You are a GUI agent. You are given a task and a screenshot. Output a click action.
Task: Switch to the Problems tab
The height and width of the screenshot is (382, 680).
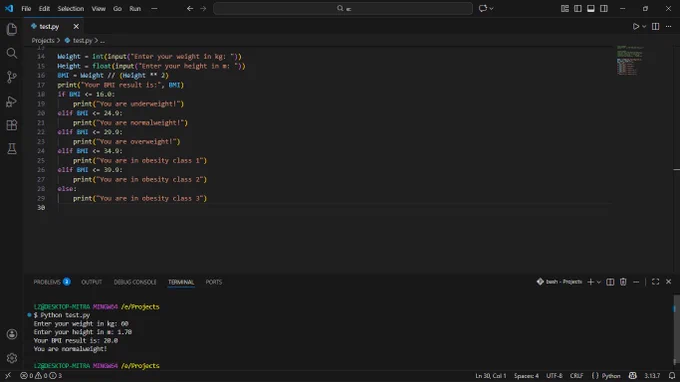click(x=52, y=282)
